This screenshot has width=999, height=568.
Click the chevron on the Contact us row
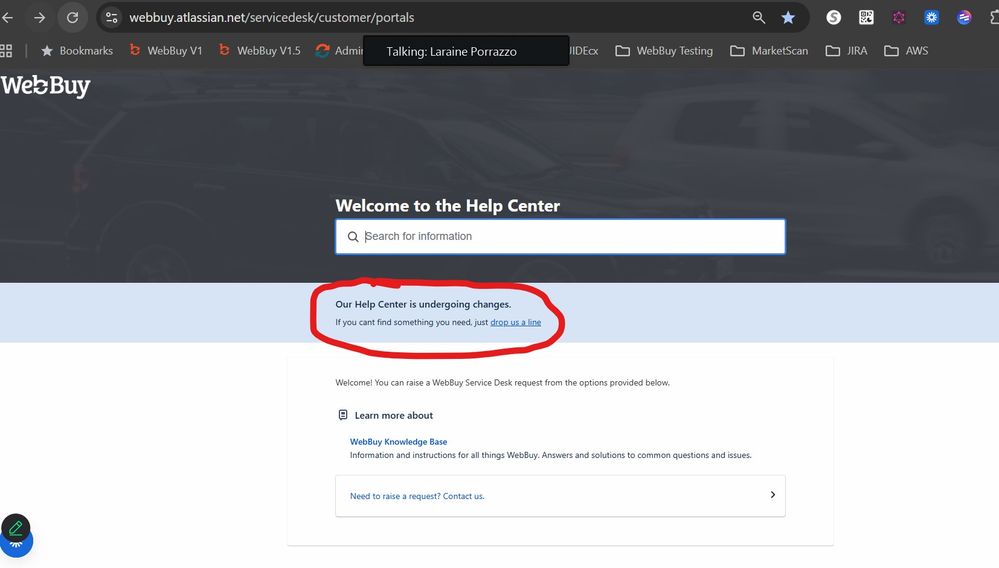coord(772,495)
